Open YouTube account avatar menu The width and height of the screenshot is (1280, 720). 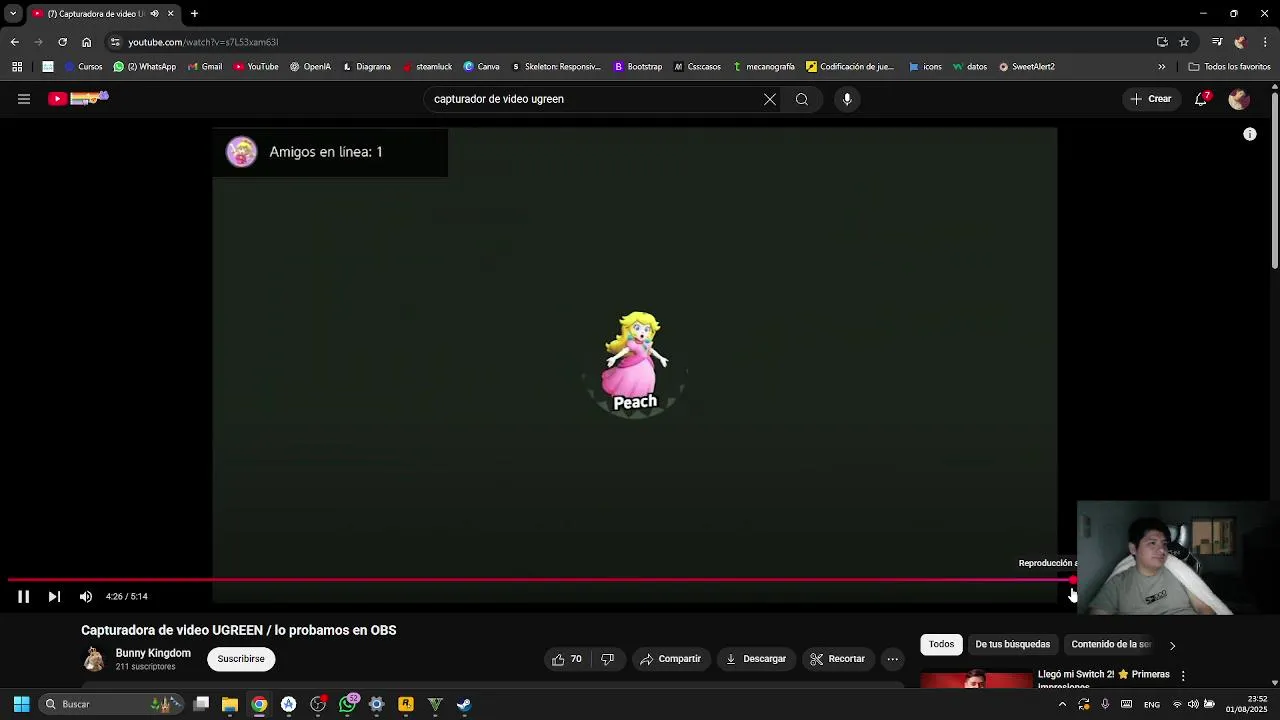point(1239,99)
